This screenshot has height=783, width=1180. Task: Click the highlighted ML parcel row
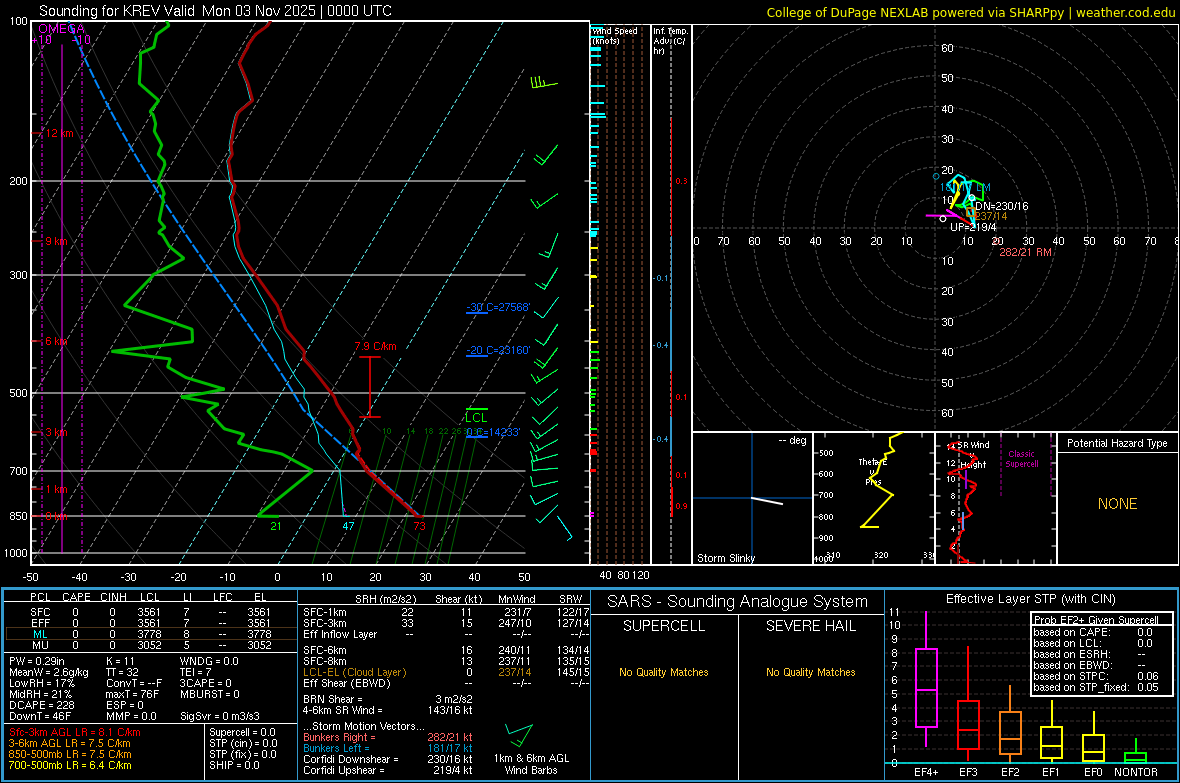pyautogui.click(x=150, y=634)
